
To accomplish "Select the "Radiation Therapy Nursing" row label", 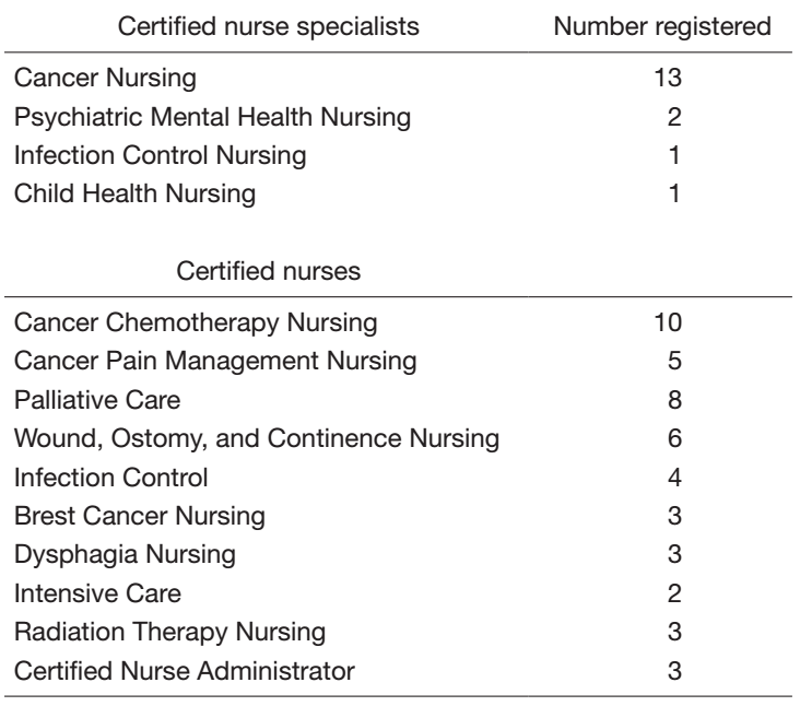I will pos(170,632).
